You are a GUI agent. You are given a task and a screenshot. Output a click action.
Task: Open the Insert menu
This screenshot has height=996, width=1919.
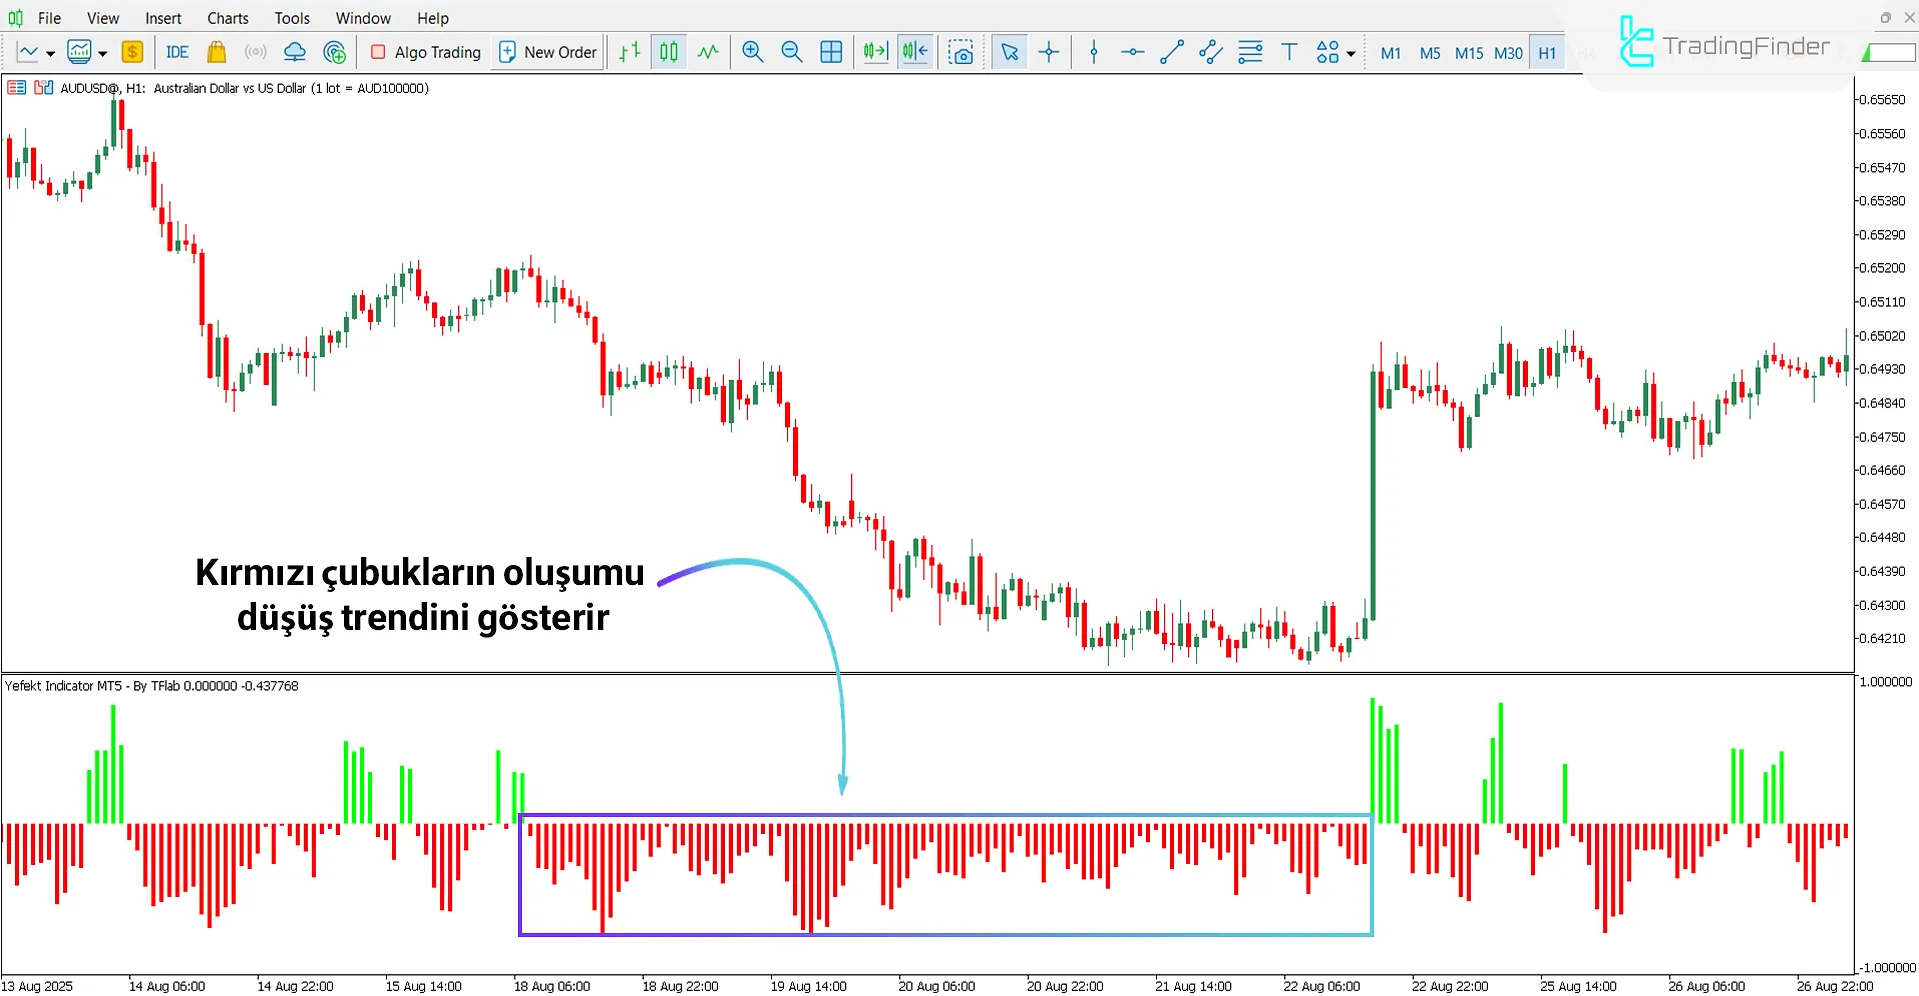pyautogui.click(x=163, y=18)
